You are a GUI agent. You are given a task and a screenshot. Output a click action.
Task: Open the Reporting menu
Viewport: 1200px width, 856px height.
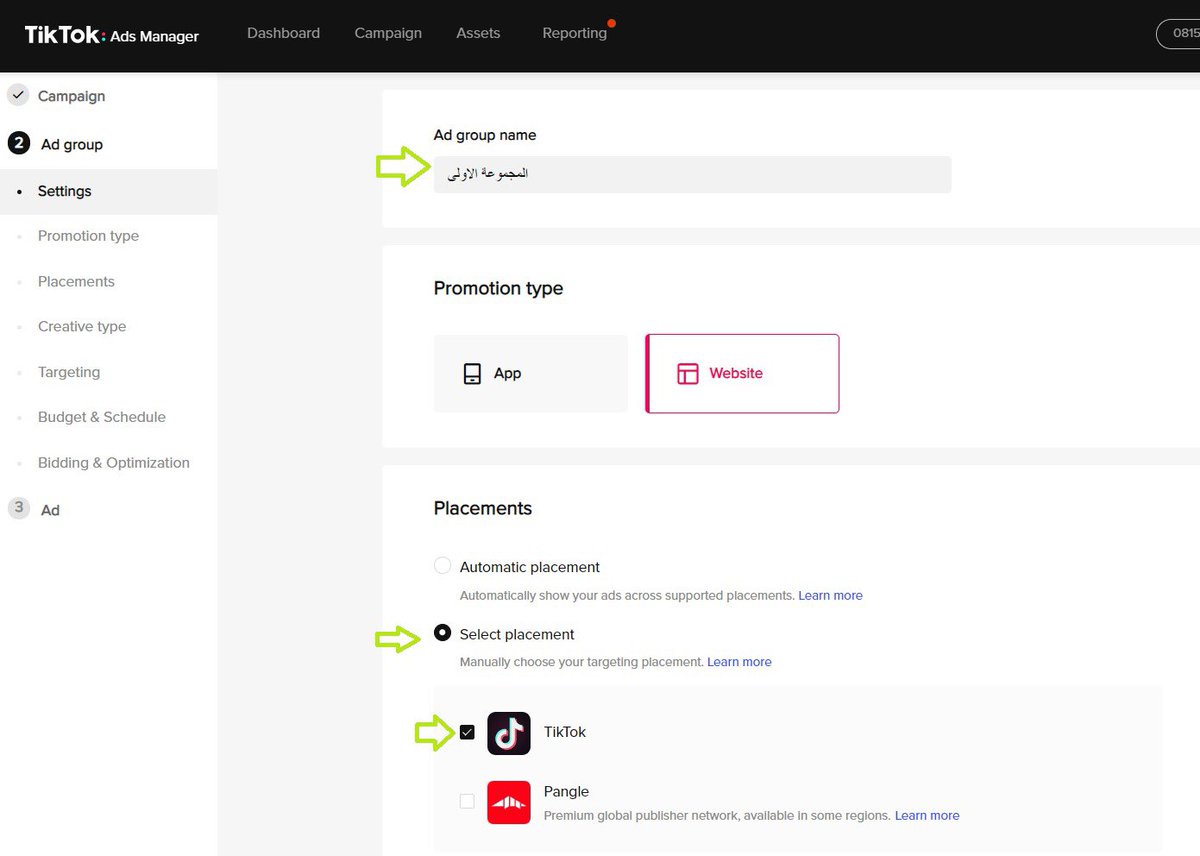pos(574,33)
